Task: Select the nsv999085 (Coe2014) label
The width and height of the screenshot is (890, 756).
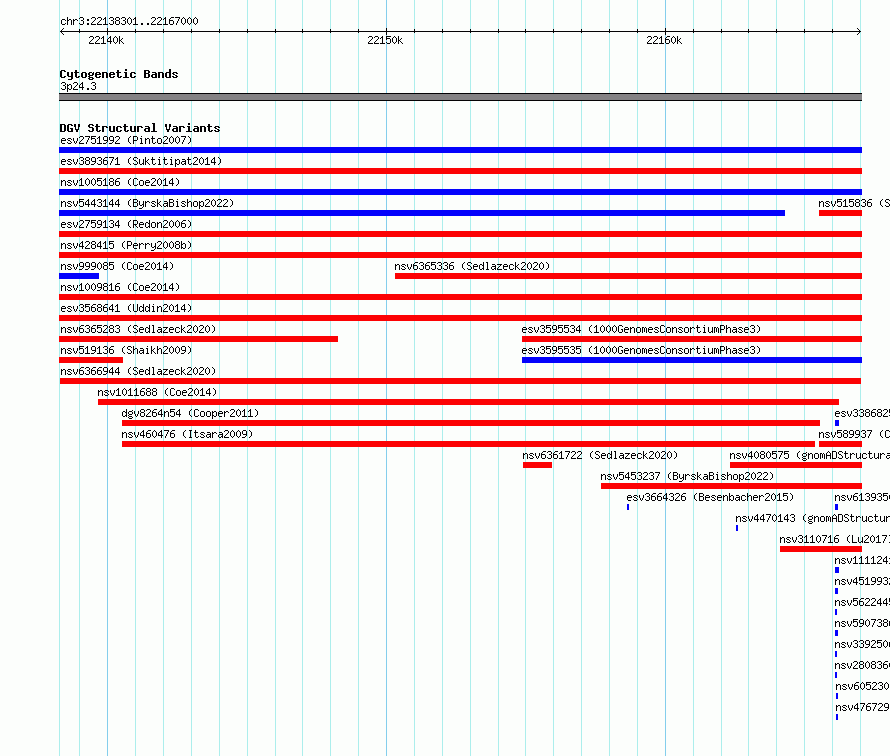Action: point(117,266)
